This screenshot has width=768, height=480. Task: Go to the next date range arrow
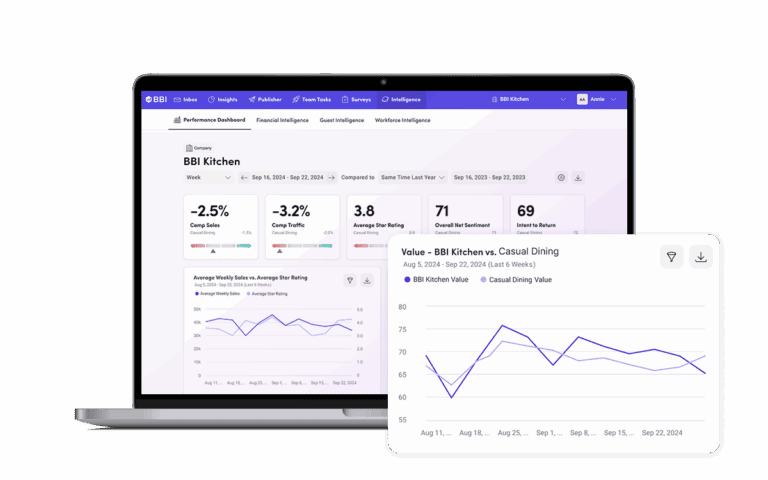coord(332,177)
